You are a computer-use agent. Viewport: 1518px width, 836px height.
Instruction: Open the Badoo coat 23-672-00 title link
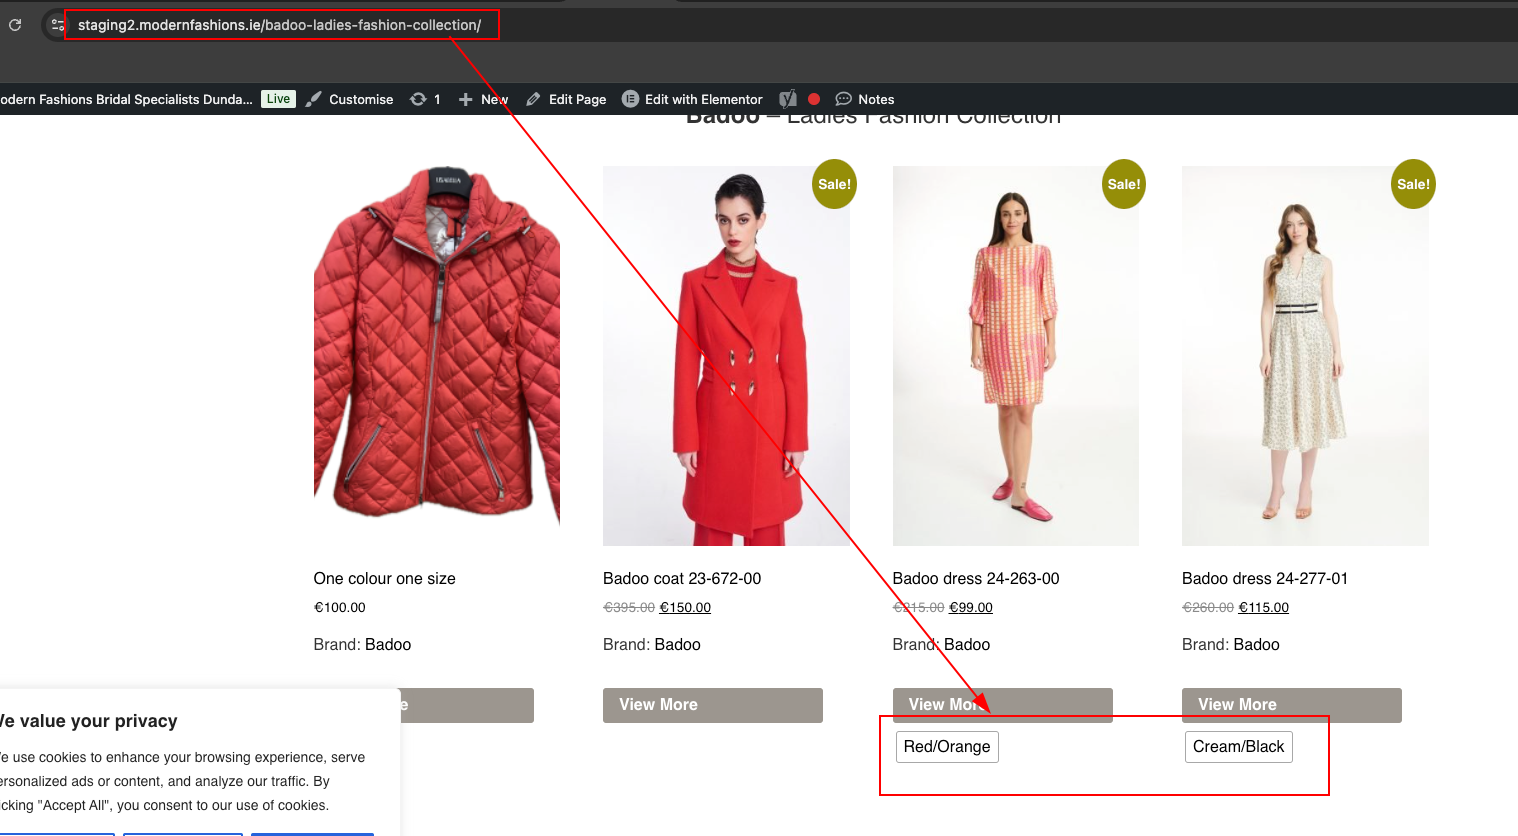pyautogui.click(x=682, y=579)
